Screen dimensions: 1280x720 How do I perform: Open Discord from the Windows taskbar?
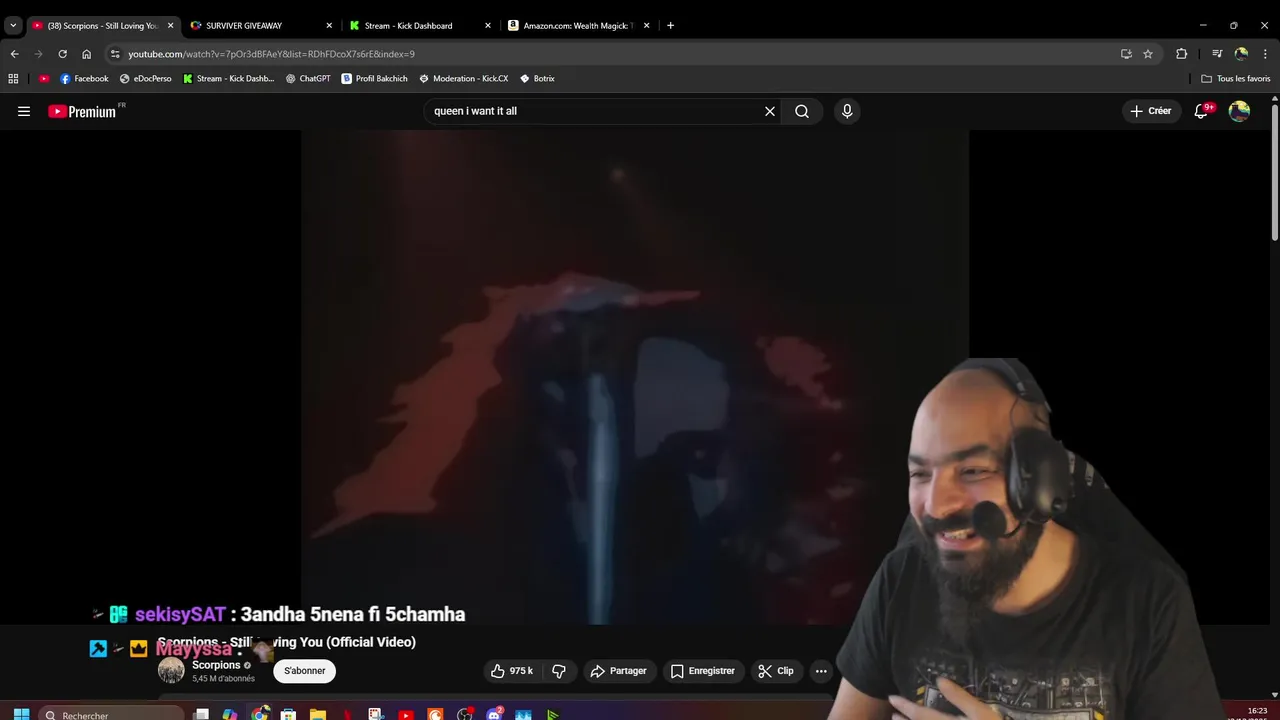494,714
